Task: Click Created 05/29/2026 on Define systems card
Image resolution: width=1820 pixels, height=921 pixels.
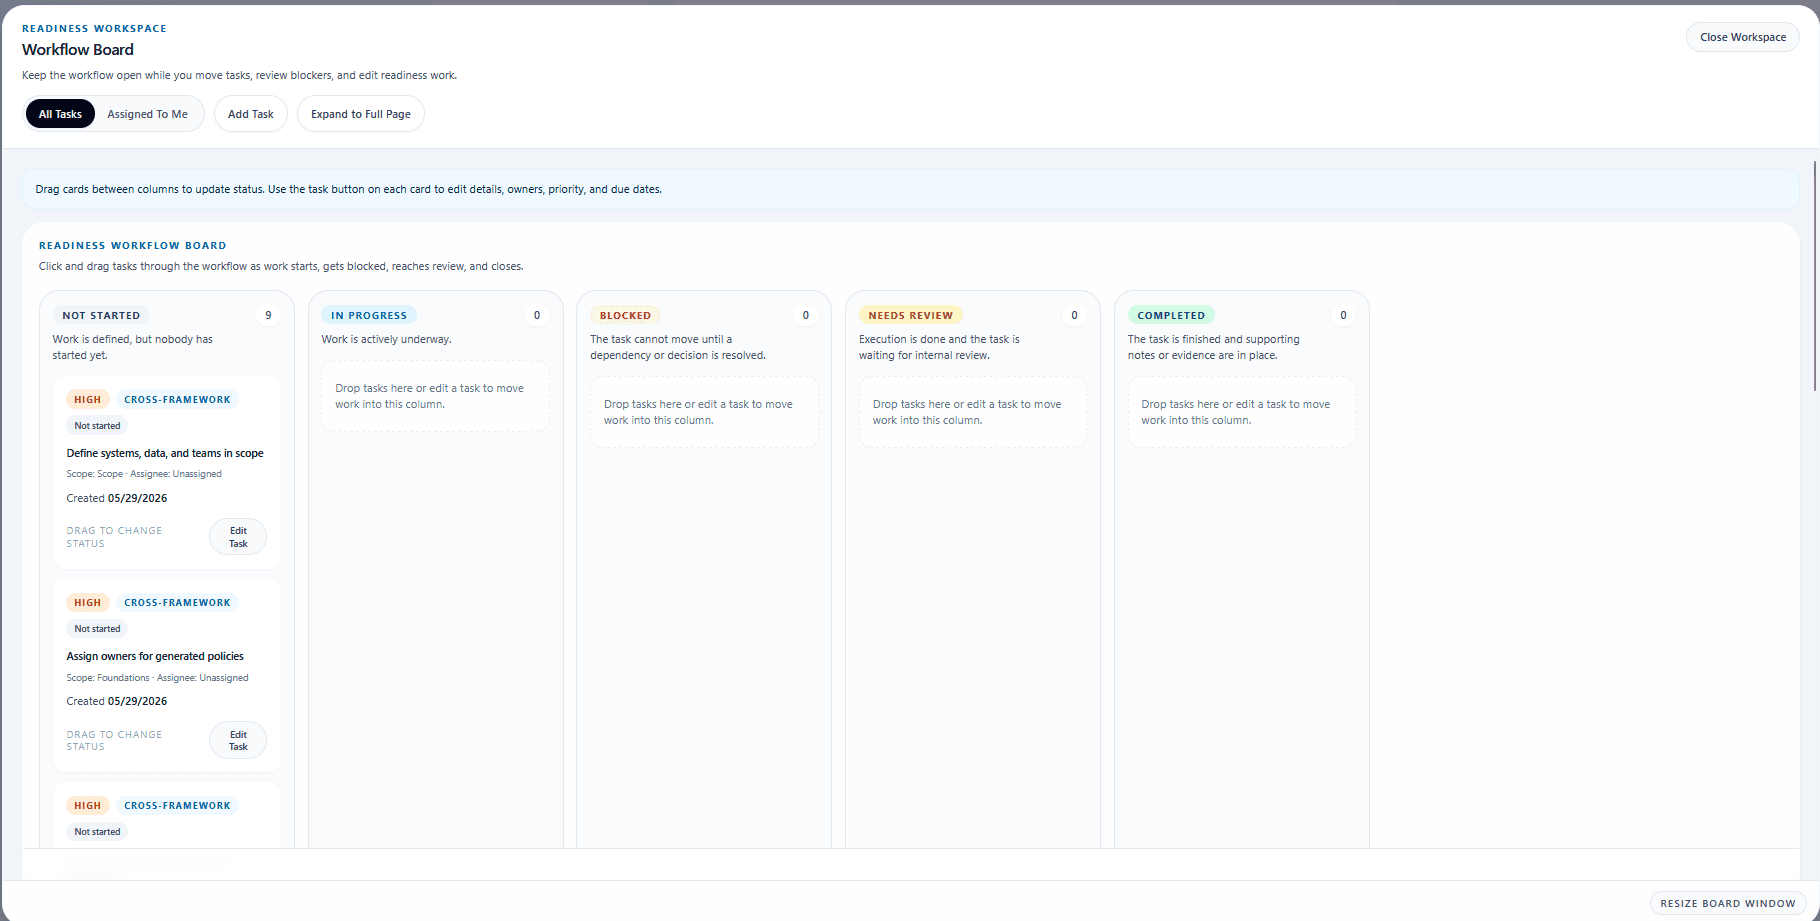Action: pos(117,498)
